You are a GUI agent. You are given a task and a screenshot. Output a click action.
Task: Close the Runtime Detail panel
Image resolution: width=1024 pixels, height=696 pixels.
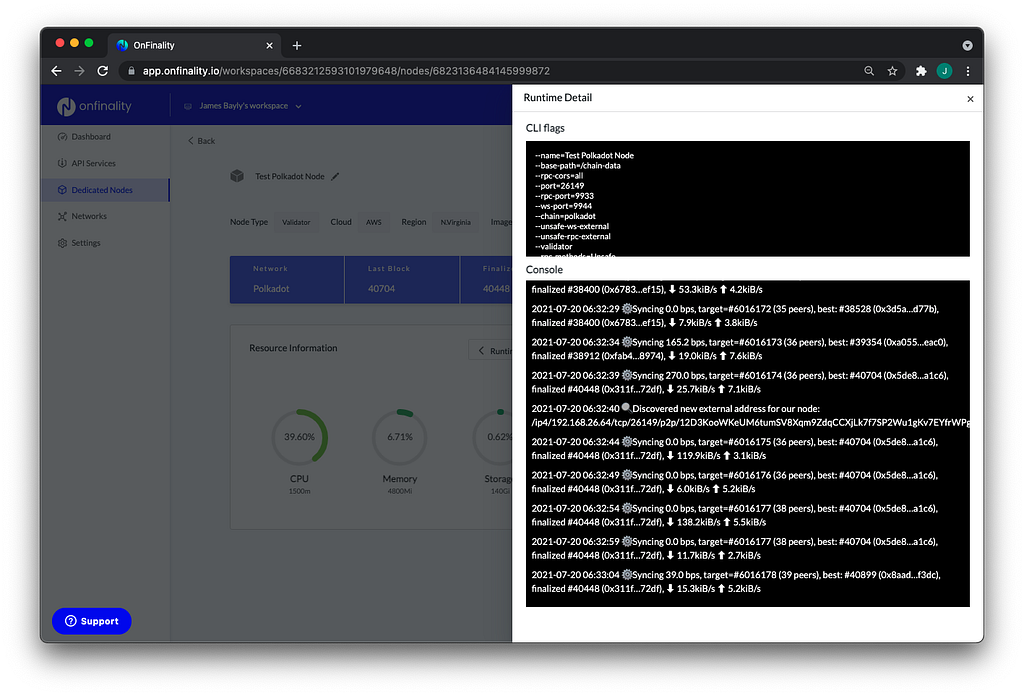point(970,99)
